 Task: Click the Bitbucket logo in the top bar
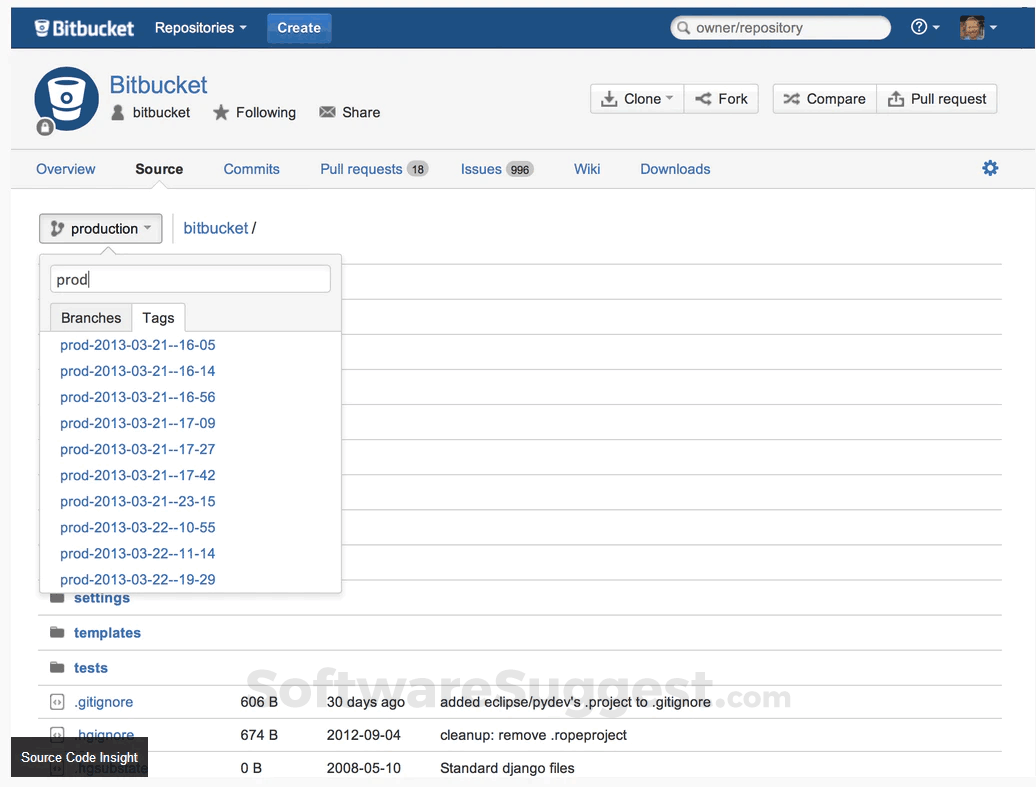(x=84, y=27)
